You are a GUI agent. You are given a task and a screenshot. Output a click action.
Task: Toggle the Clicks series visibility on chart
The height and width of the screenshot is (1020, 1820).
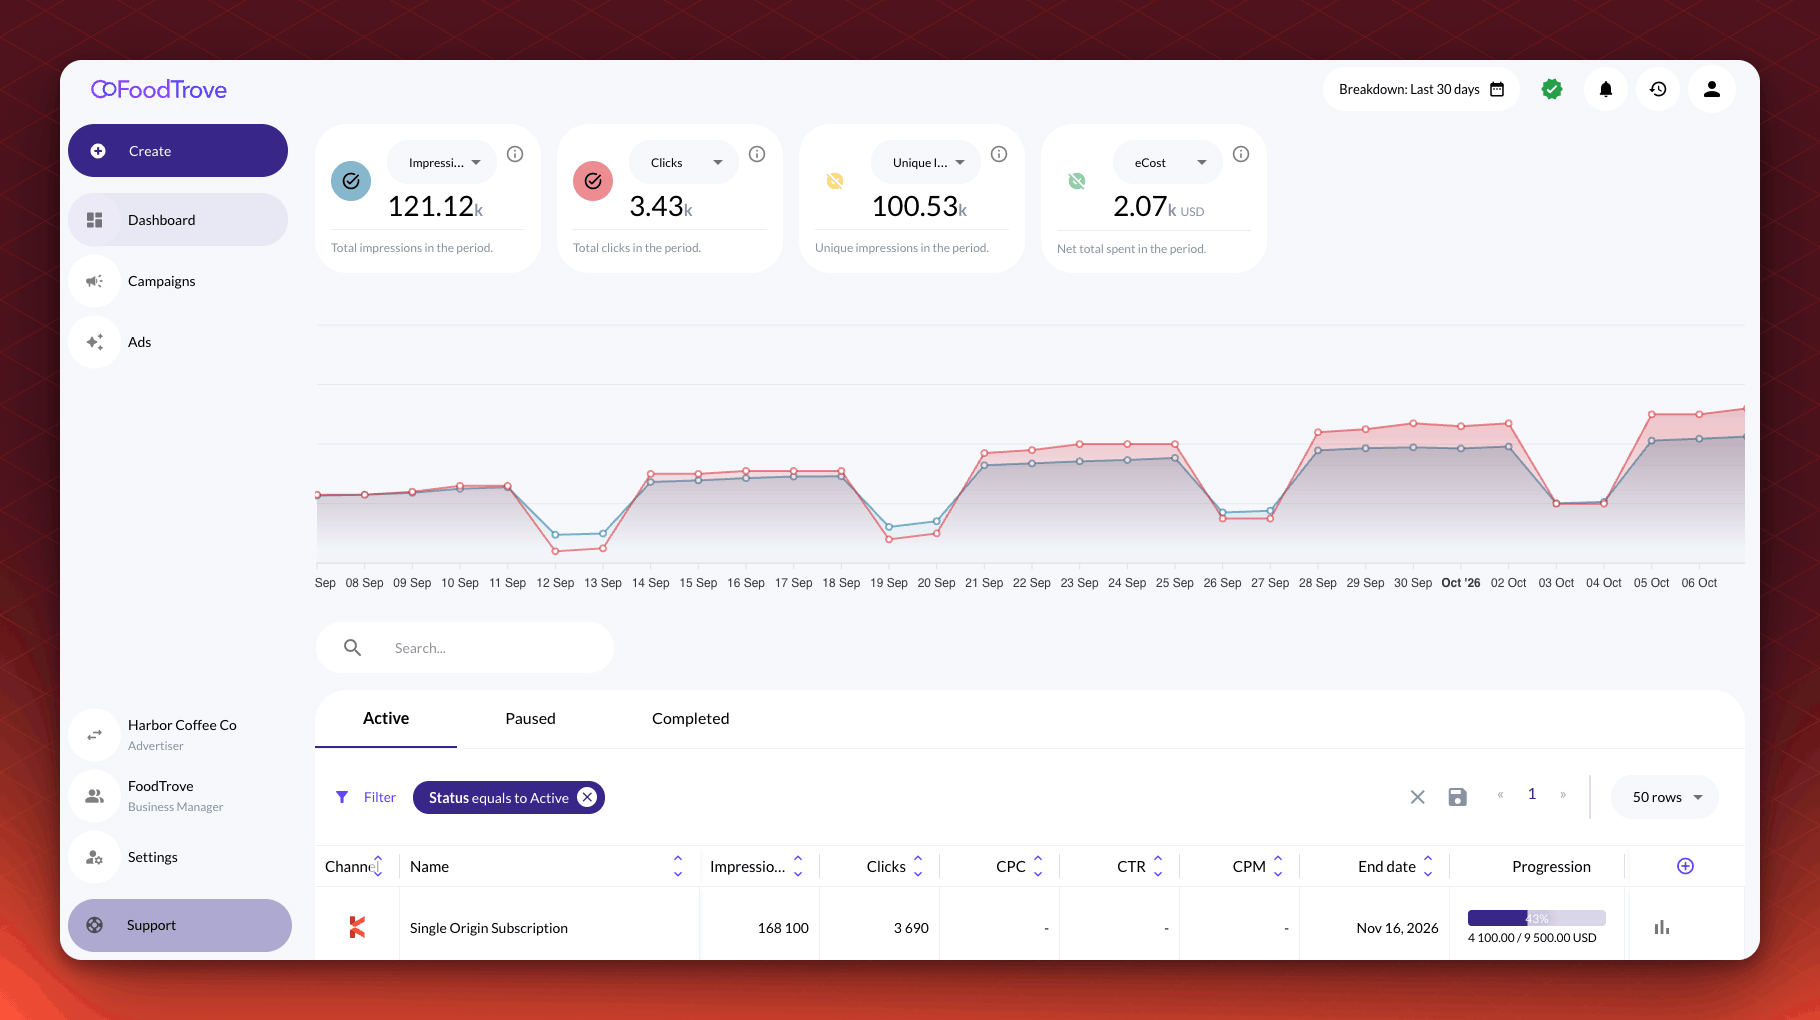tap(593, 181)
